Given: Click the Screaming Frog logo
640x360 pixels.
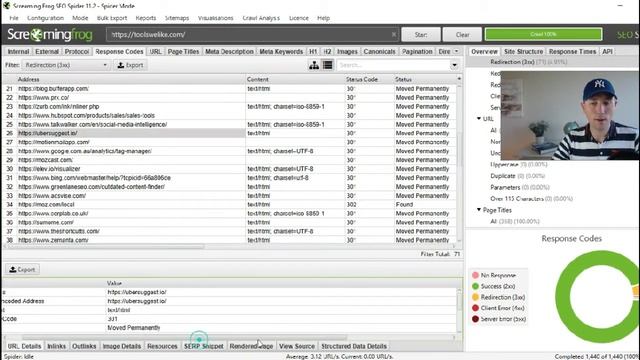Looking at the screenshot, I should point(50,35).
